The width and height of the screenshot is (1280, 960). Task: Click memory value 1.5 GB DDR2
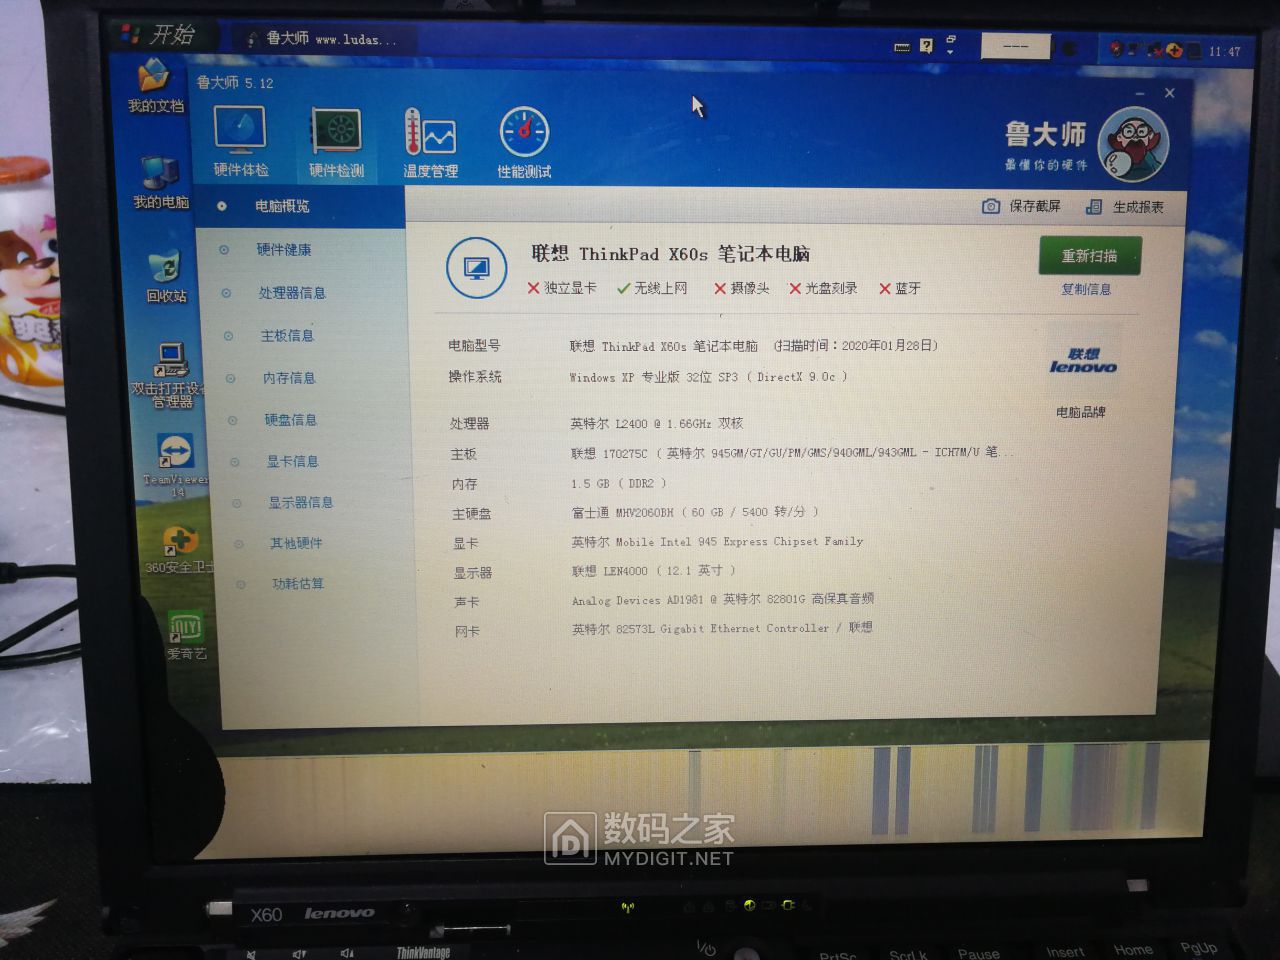point(618,483)
